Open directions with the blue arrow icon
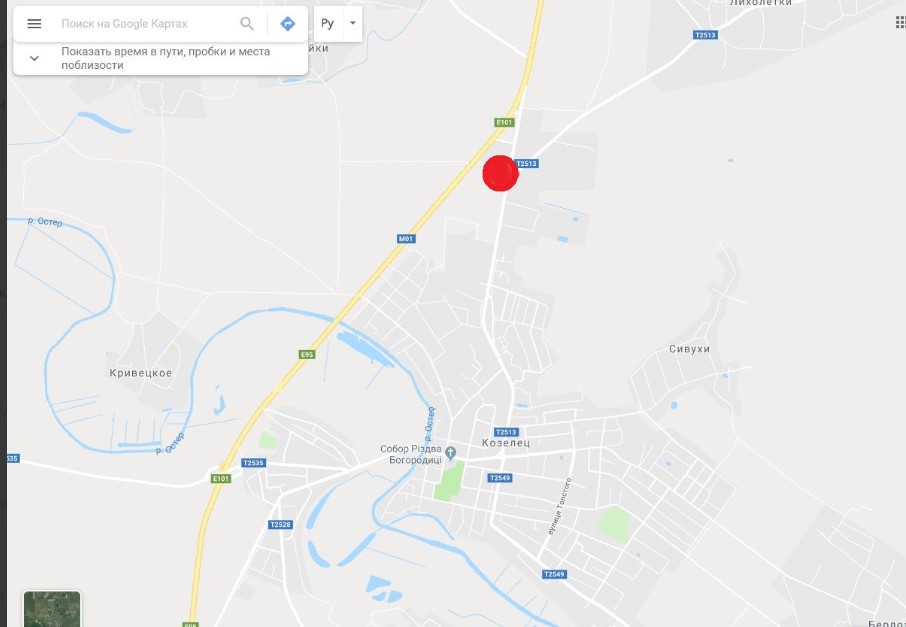This screenshot has width=906, height=627. click(287, 24)
